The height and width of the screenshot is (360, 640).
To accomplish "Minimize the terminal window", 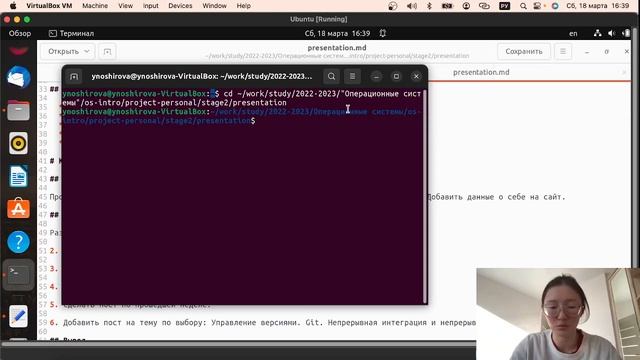I will click(376, 76).
